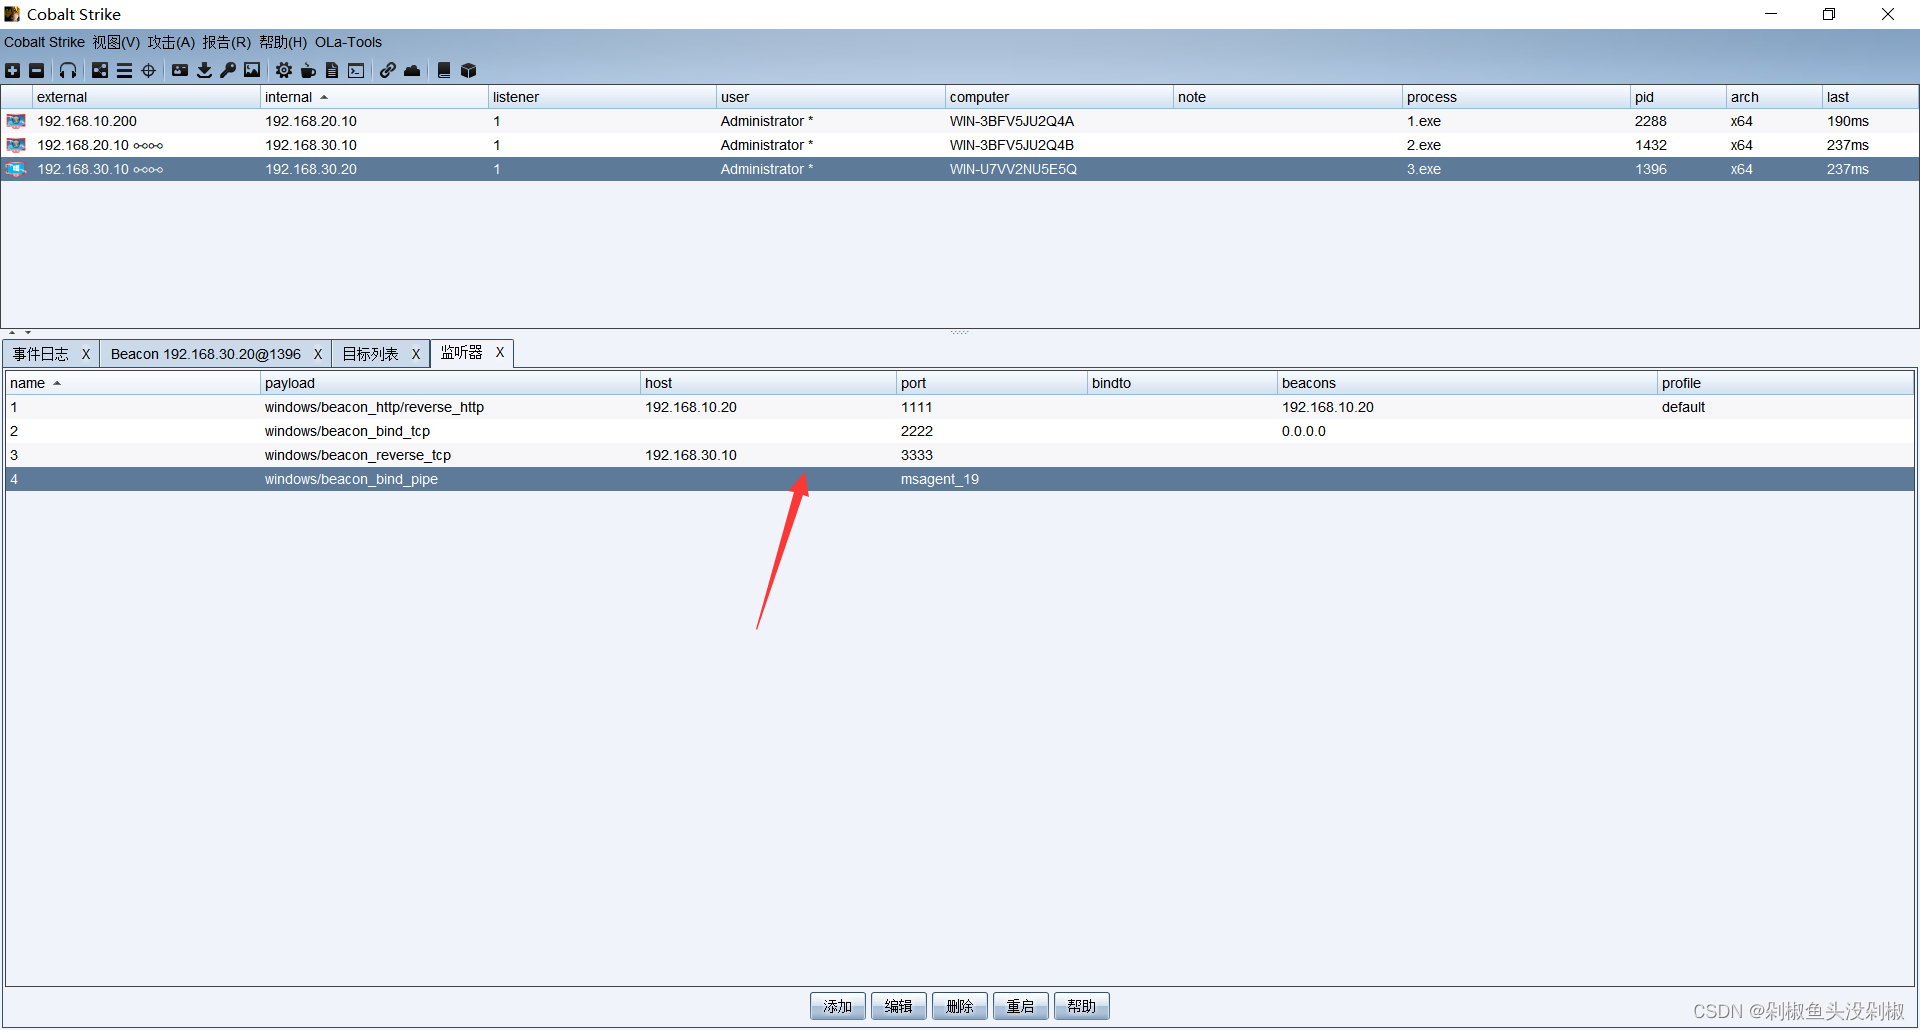The image size is (1920, 1030).
Task: Open credentials via the ID card icon
Action: [180, 70]
